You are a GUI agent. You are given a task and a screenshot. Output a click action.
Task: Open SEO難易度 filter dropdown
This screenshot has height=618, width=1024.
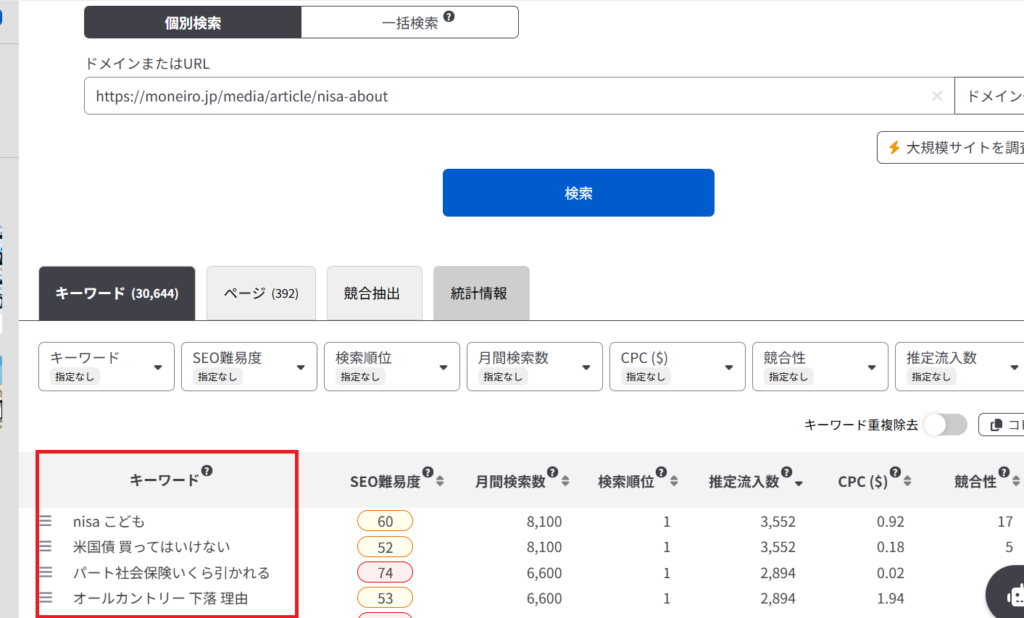tap(249, 366)
